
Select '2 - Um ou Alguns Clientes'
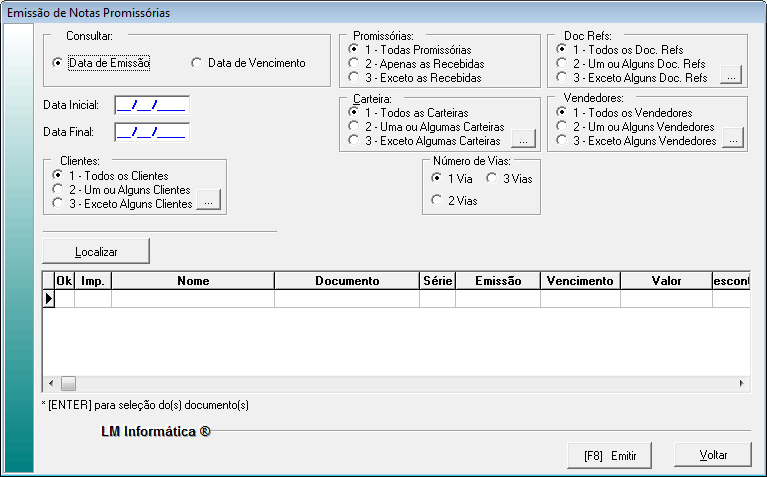point(58,190)
